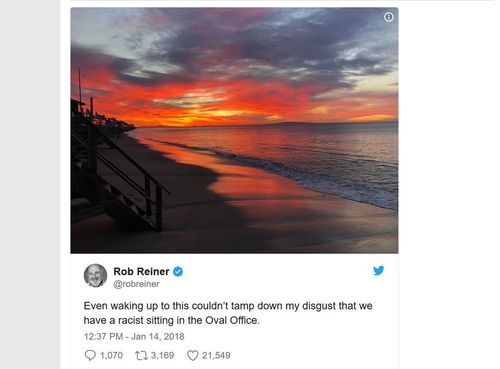Click the reply speech bubble icon
Screen dimensions: 500x369
[90, 355]
